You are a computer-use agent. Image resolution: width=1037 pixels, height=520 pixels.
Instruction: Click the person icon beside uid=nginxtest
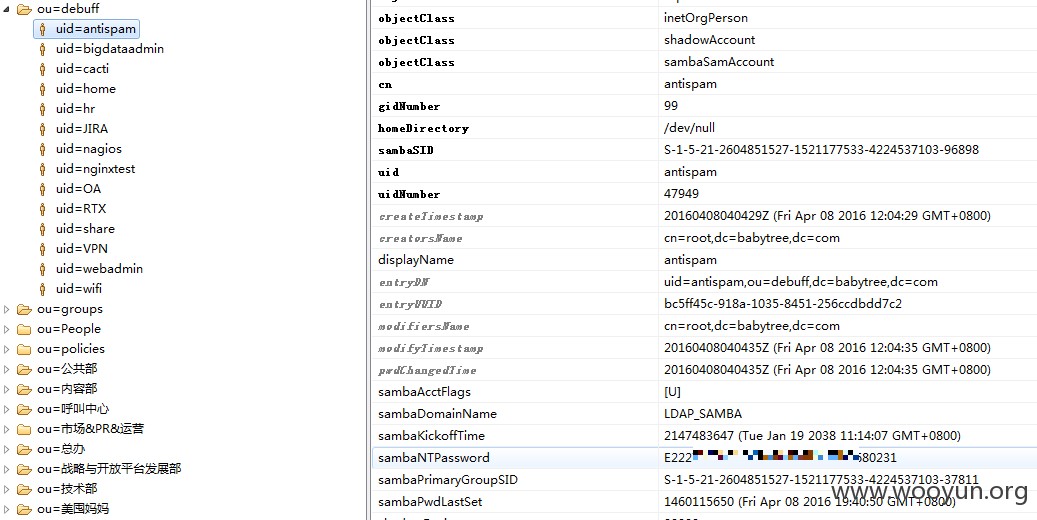[x=43, y=169]
